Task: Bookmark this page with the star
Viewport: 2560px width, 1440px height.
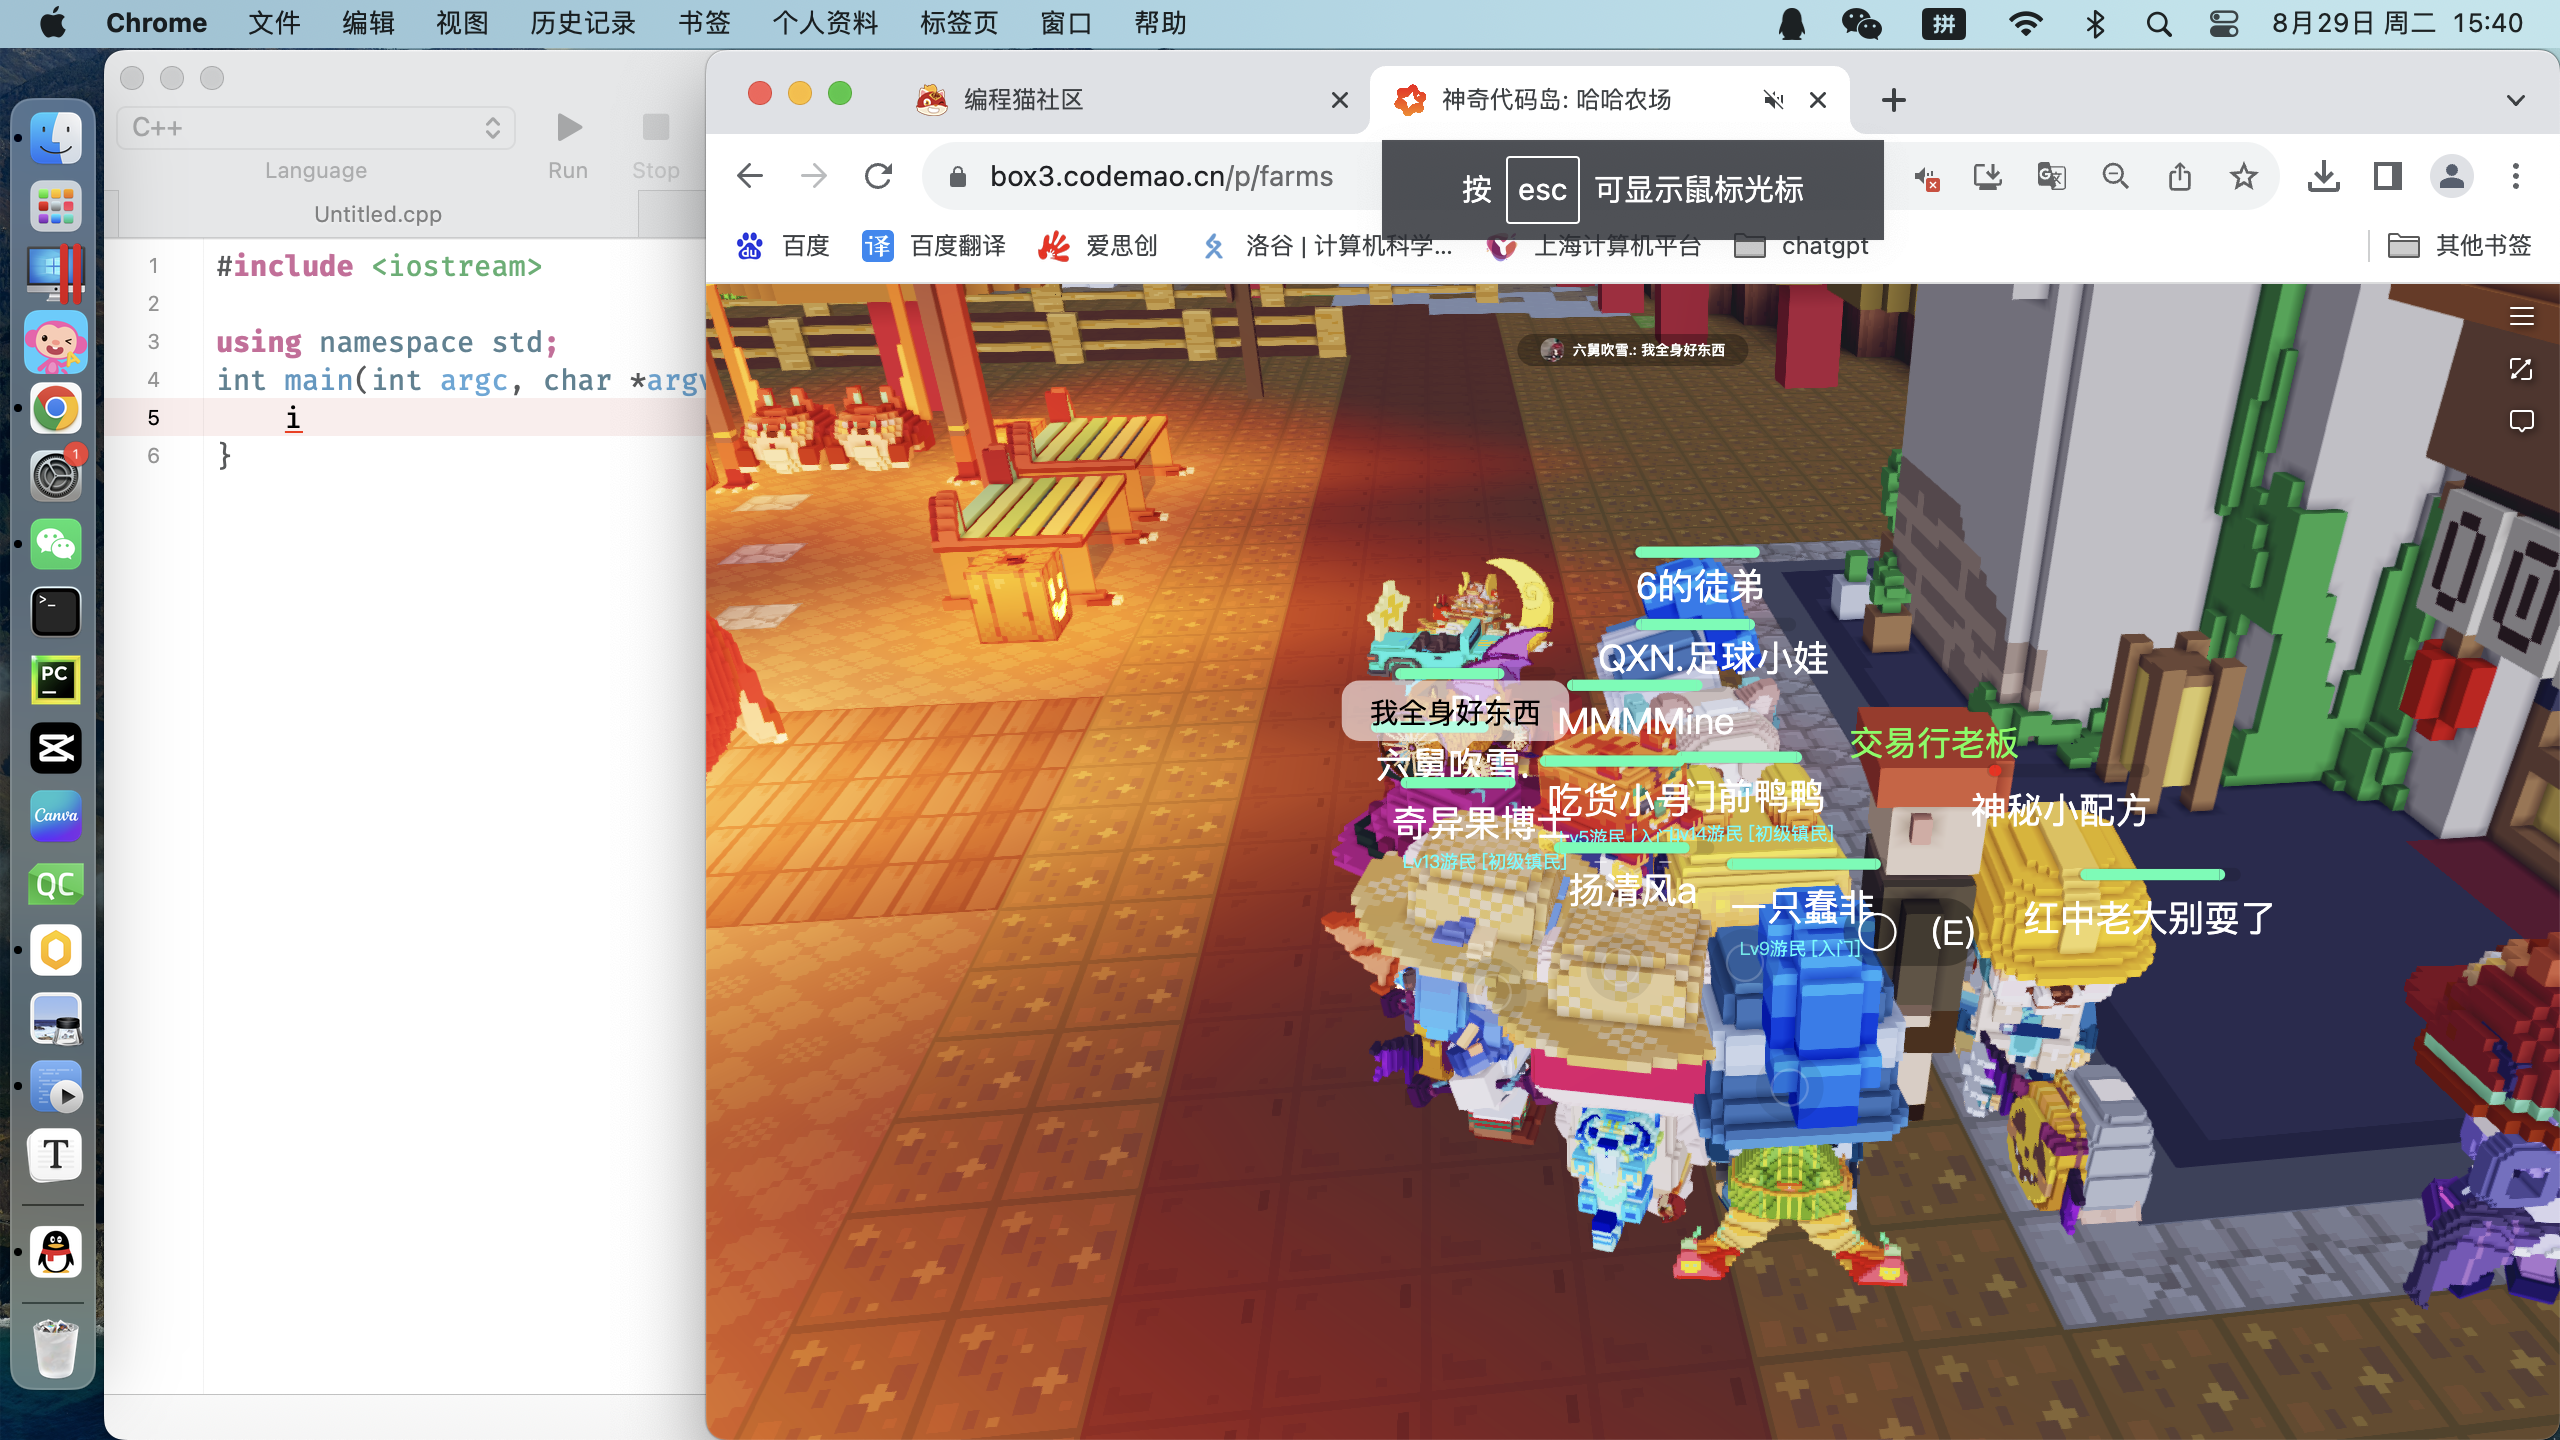Action: (2244, 177)
